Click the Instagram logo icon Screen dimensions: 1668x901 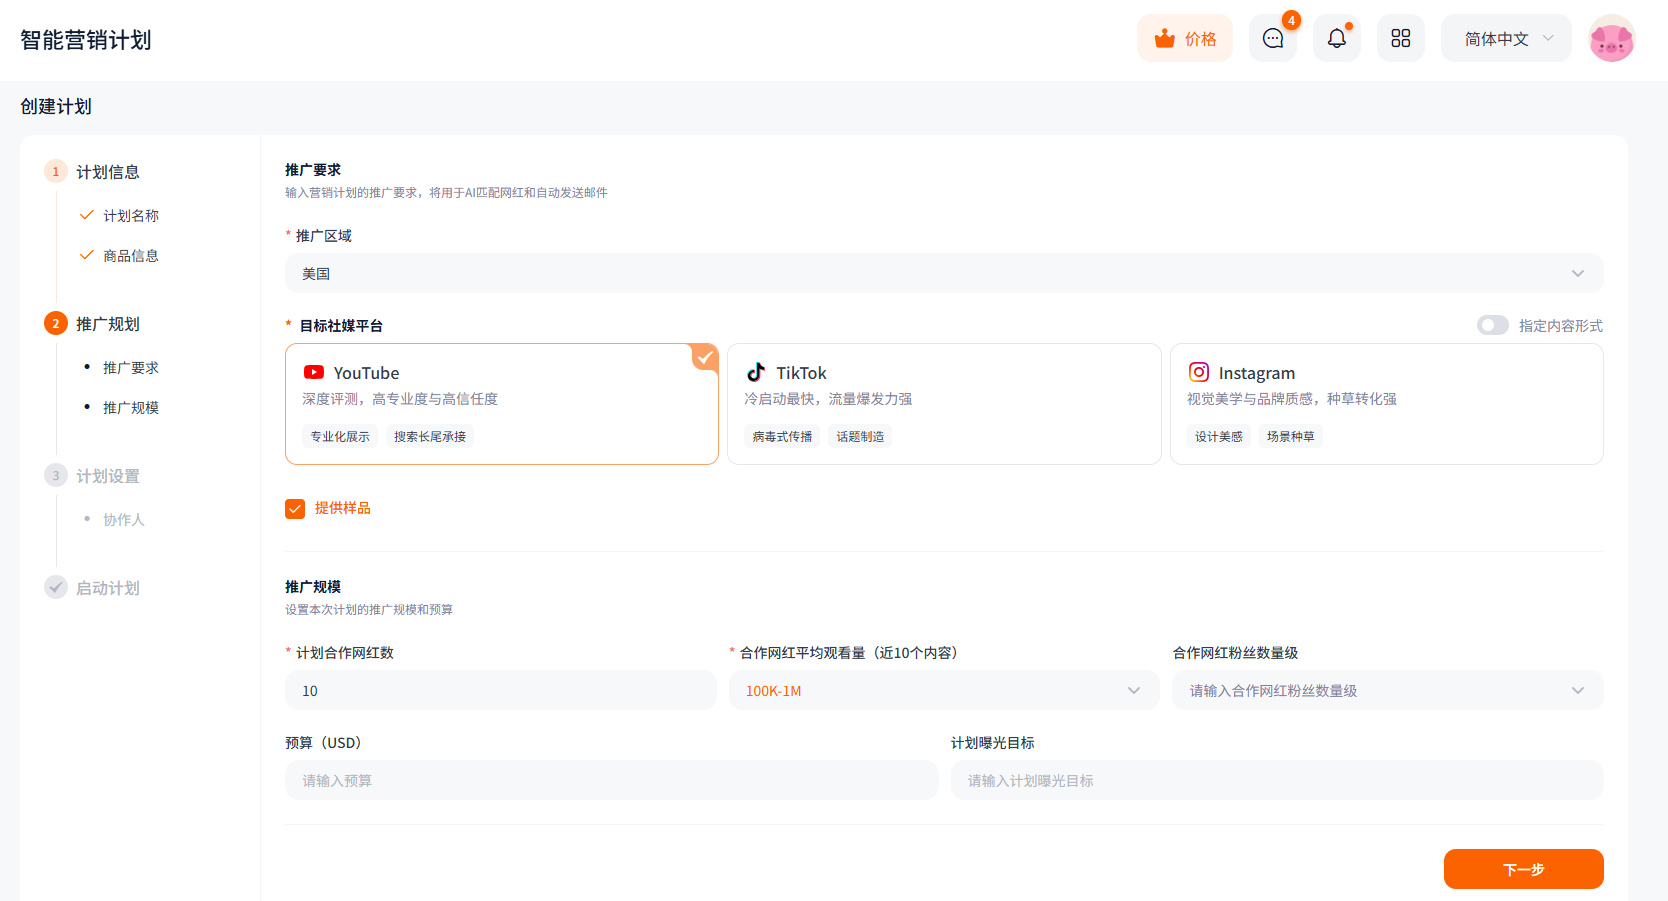1198,372
